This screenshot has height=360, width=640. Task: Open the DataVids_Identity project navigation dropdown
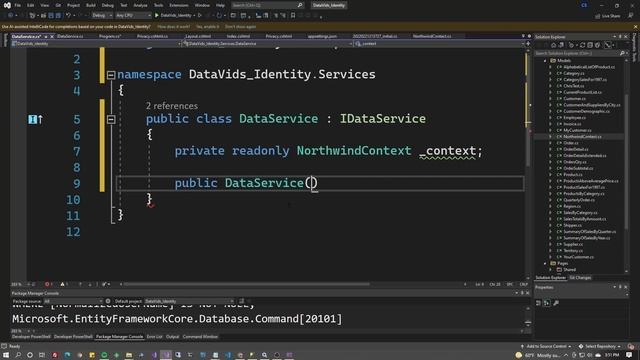(96, 44)
